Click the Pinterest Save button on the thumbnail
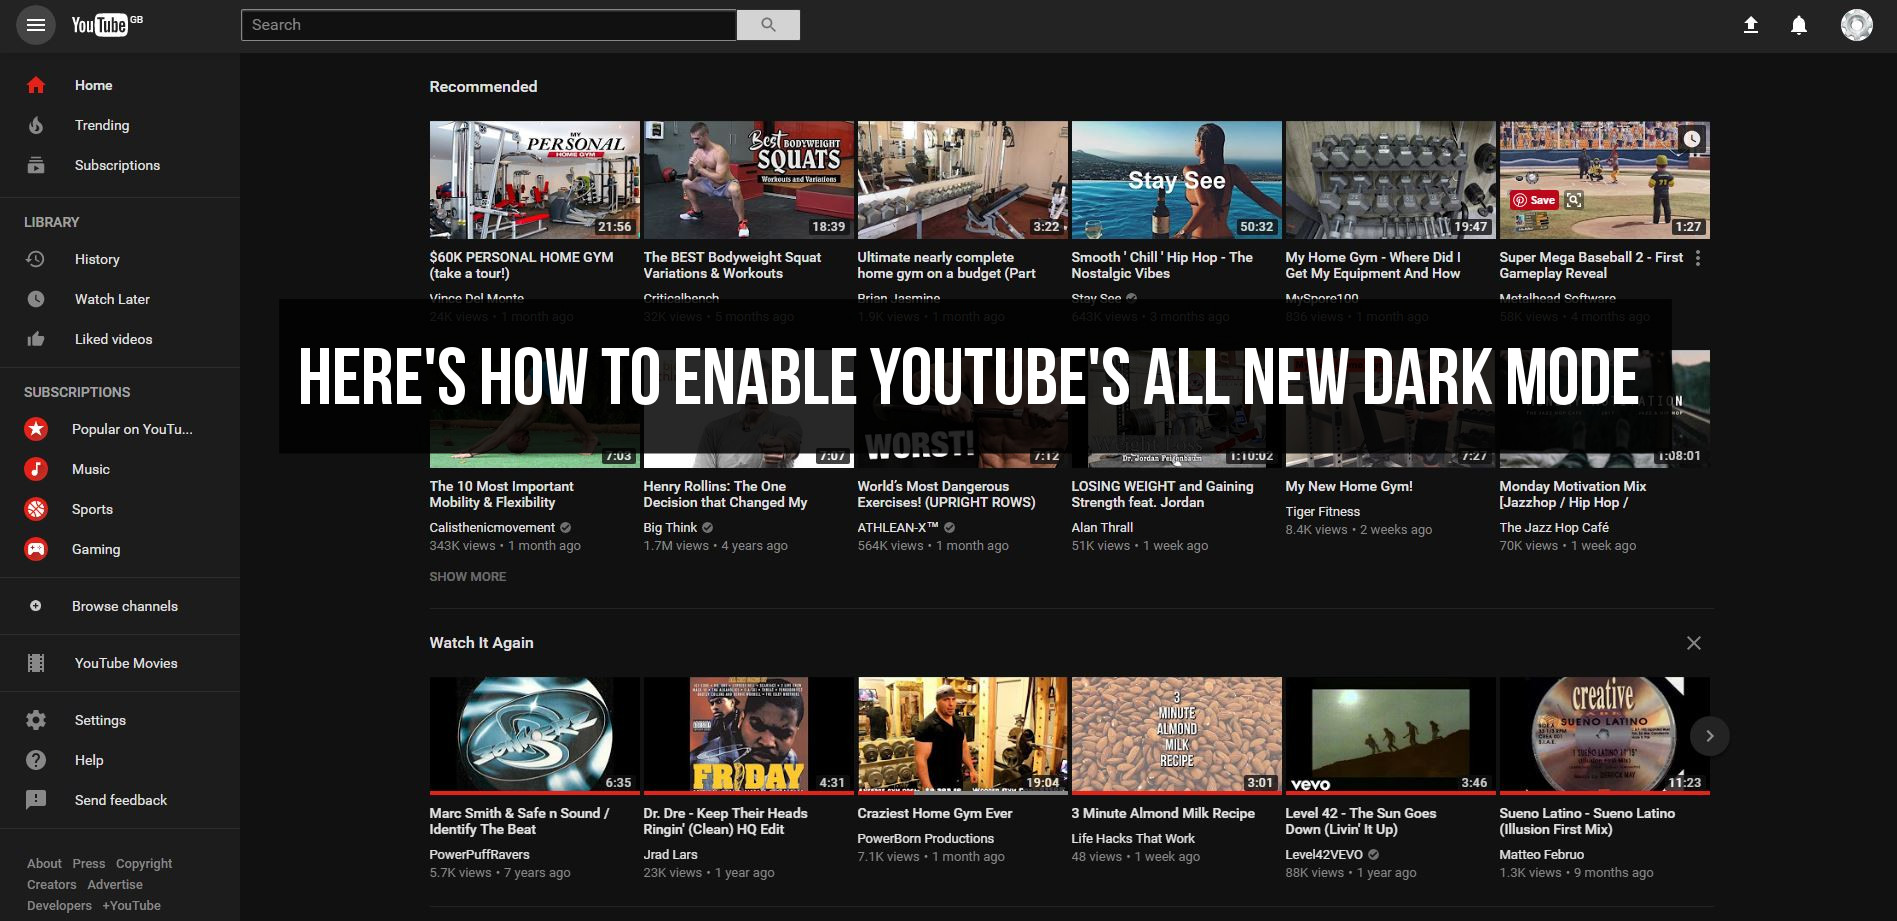The width and height of the screenshot is (1897, 921). [x=1534, y=200]
